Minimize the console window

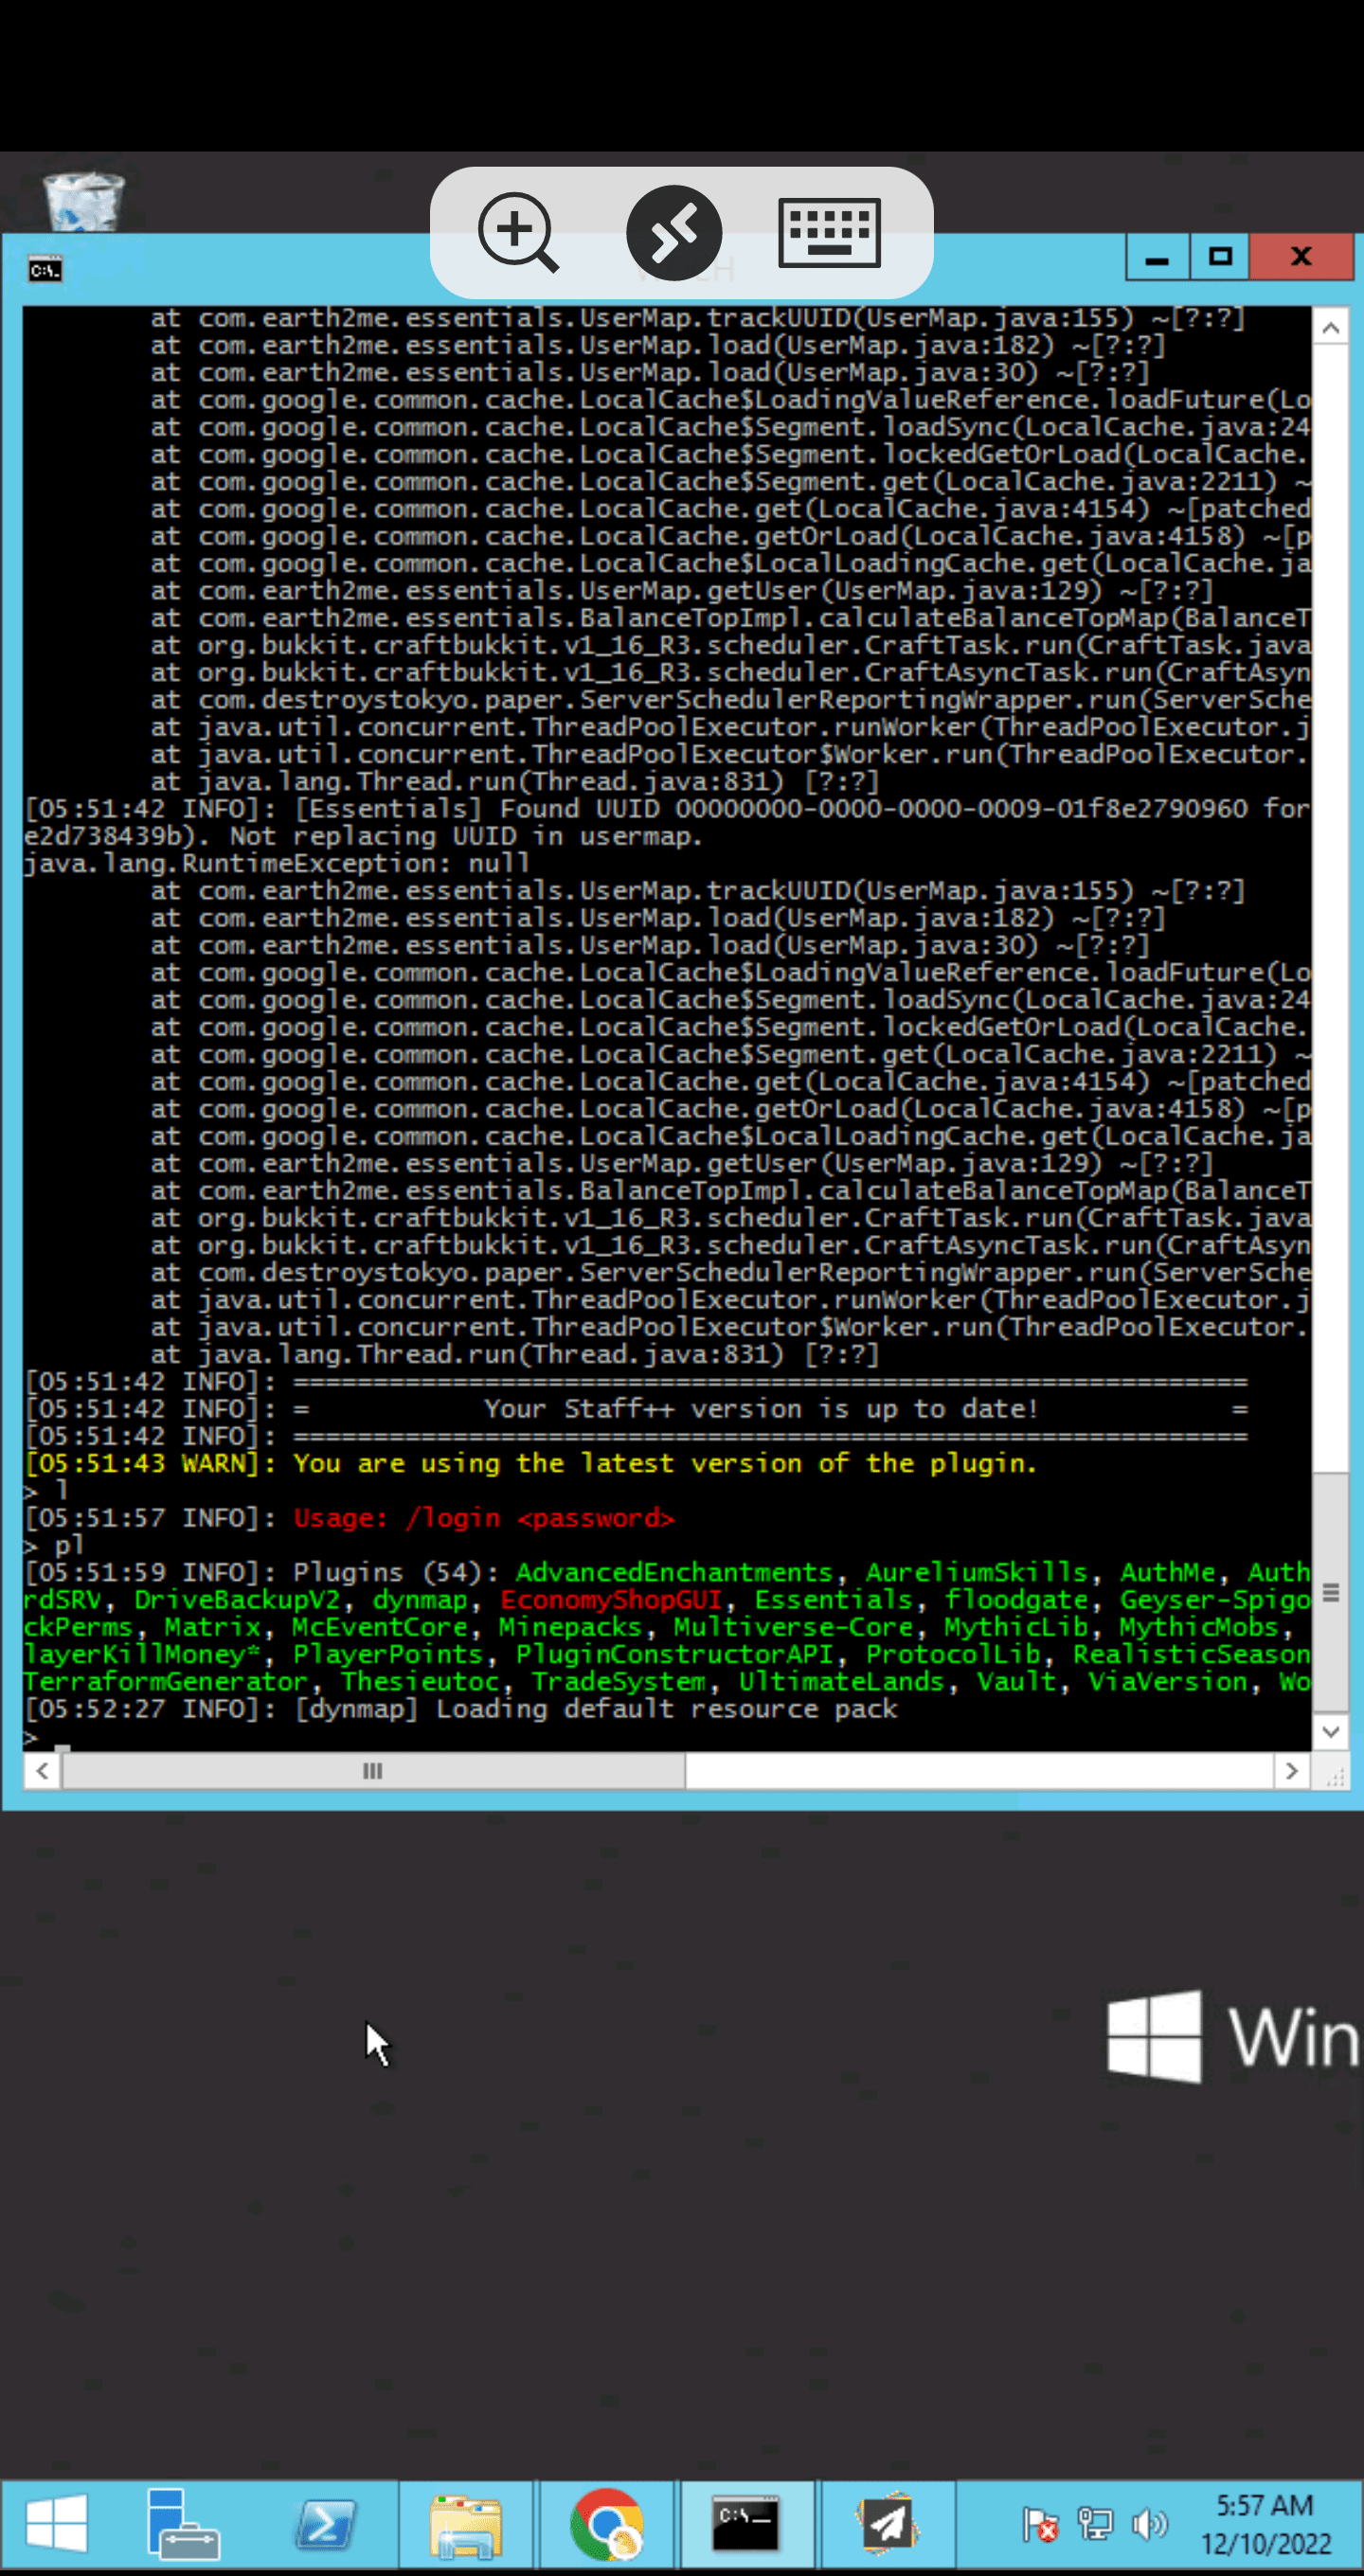[x=1157, y=257]
